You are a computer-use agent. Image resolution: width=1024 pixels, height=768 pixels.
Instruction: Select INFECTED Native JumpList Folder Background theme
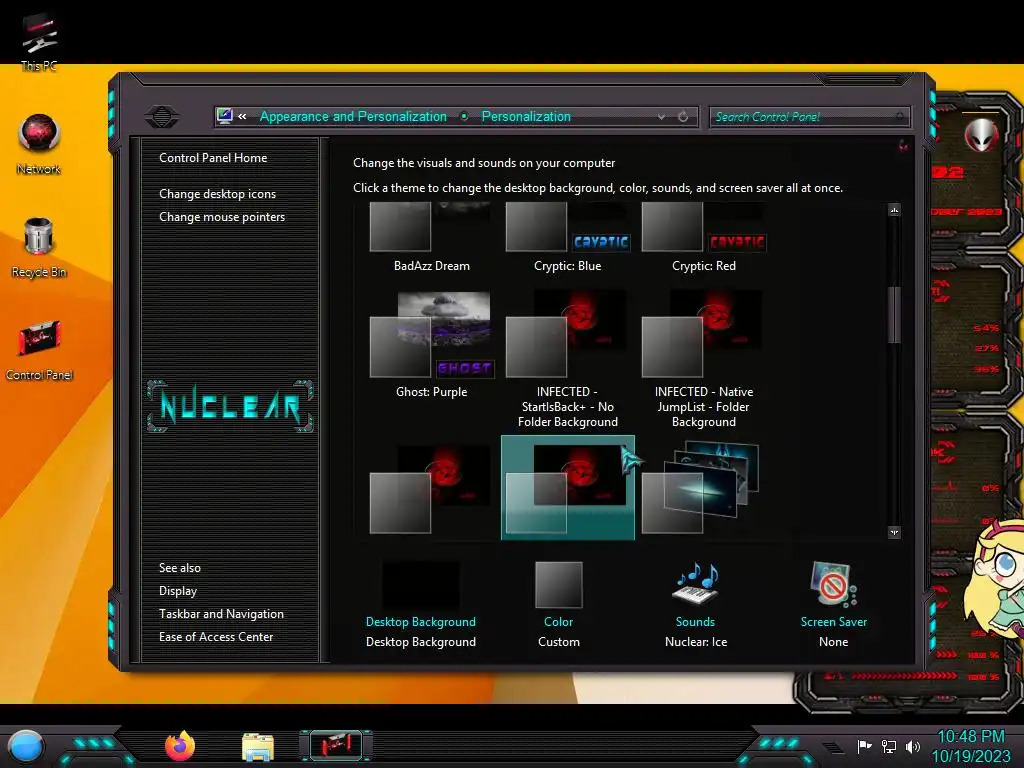704,360
